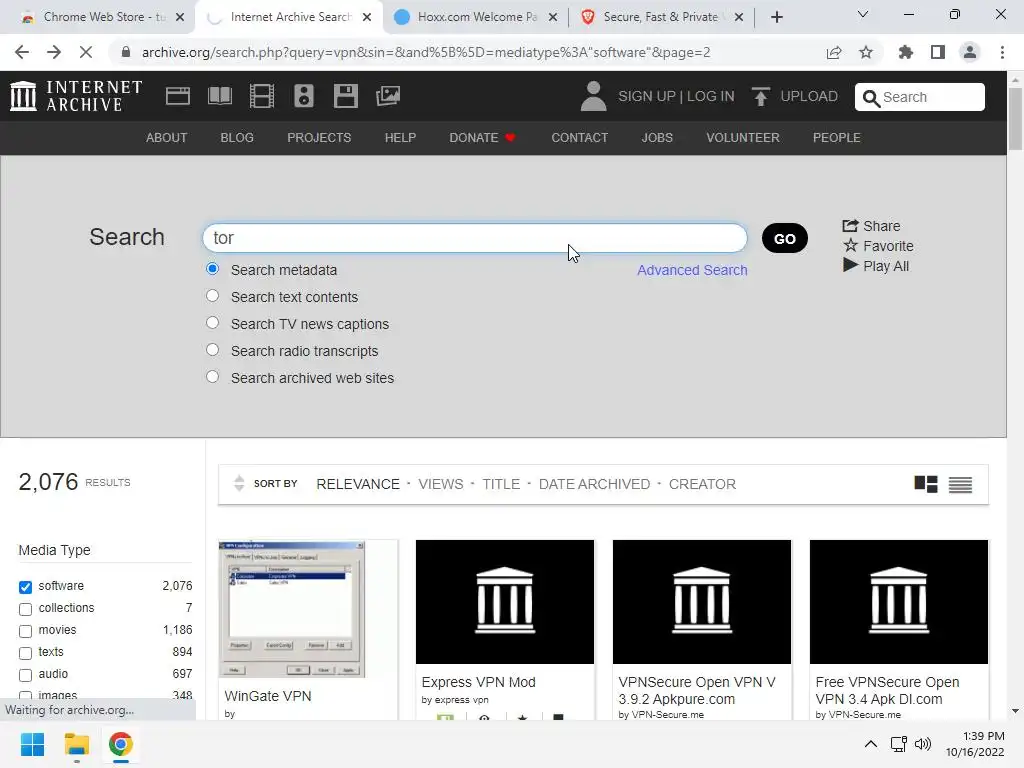Image resolution: width=1024 pixels, height=768 pixels.
Task: Open the VOLUNTEER menu item
Action: [743, 138]
